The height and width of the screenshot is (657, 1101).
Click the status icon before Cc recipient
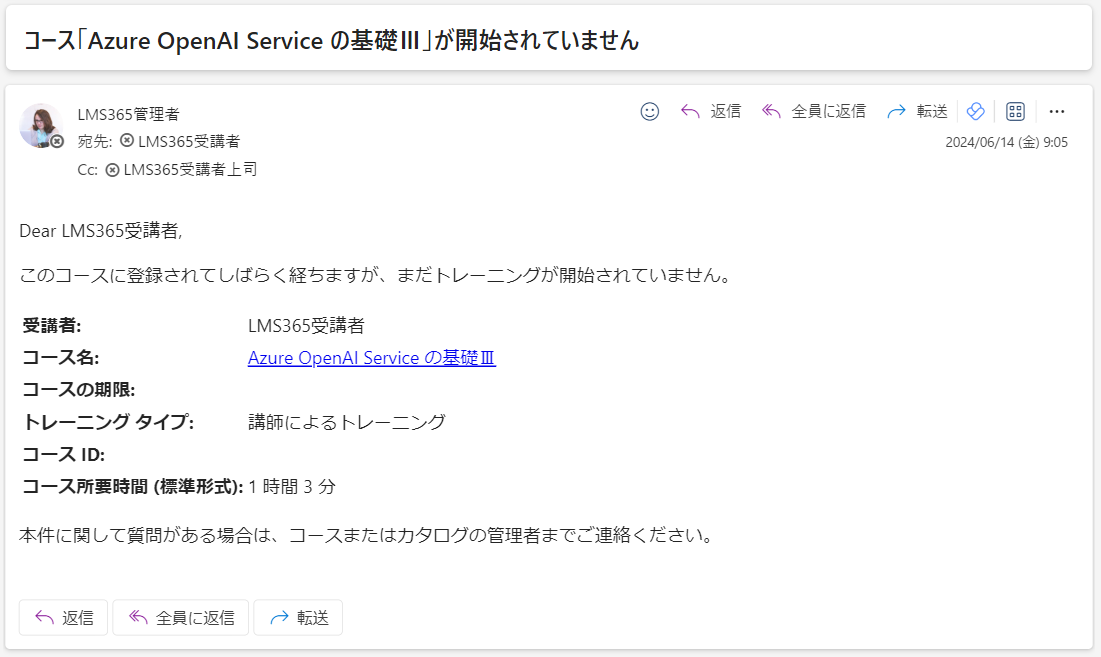(x=112, y=169)
